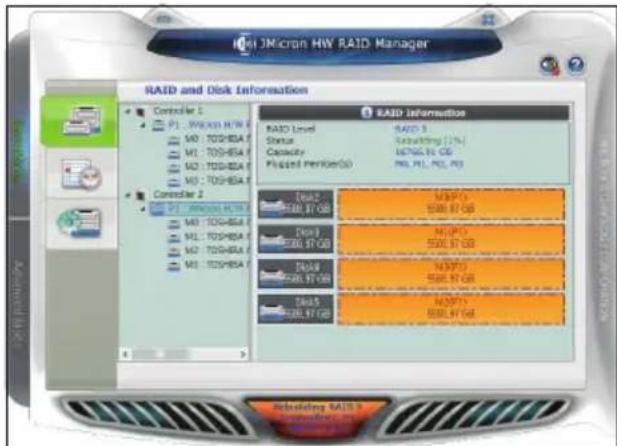Click M0 drive icon under Controller 1

pyautogui.click(x=174, y=140)
